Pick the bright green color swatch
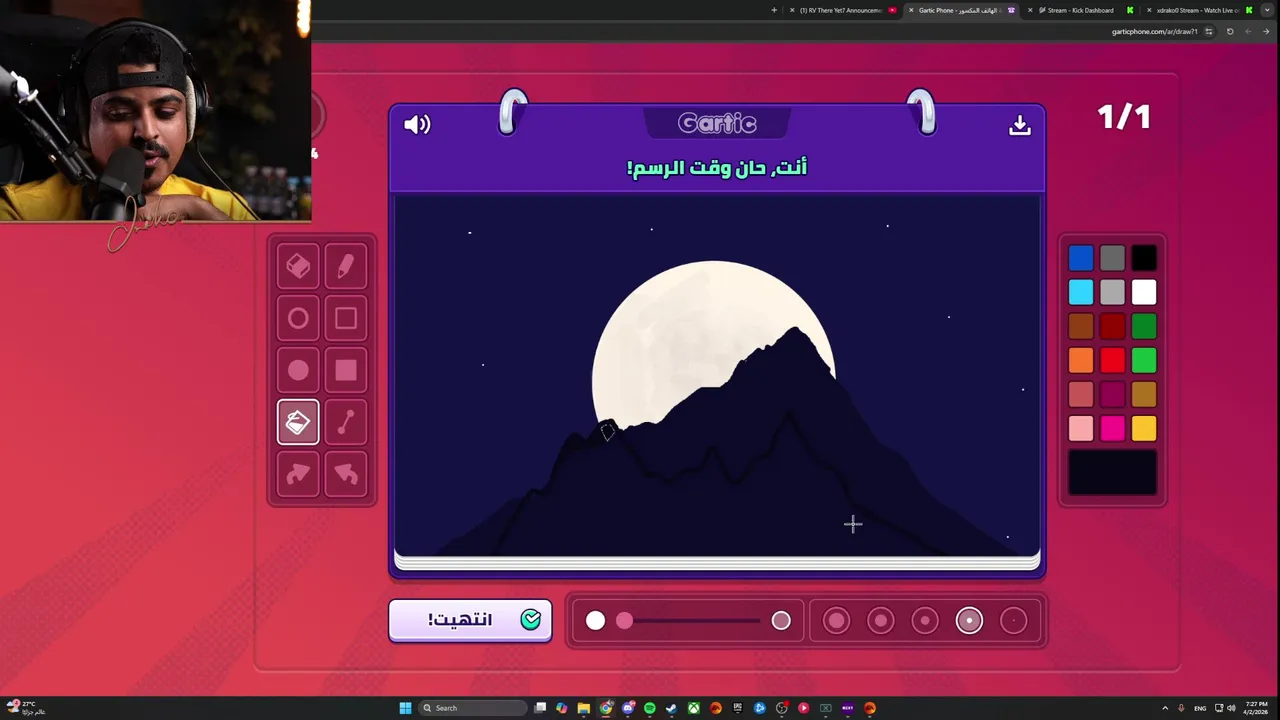The image size is (1280, 720). [x=1144, y=360]
